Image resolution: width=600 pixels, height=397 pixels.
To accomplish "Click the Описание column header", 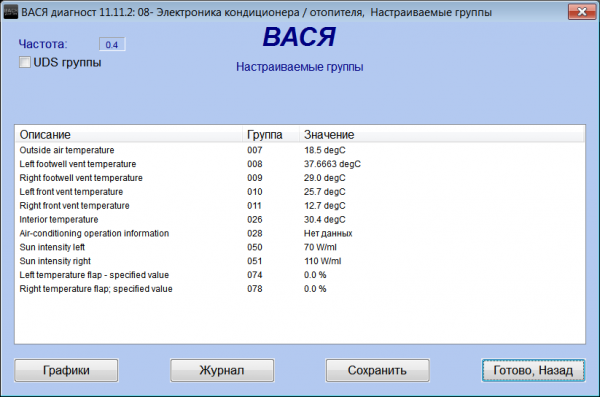I will point(129,134).
